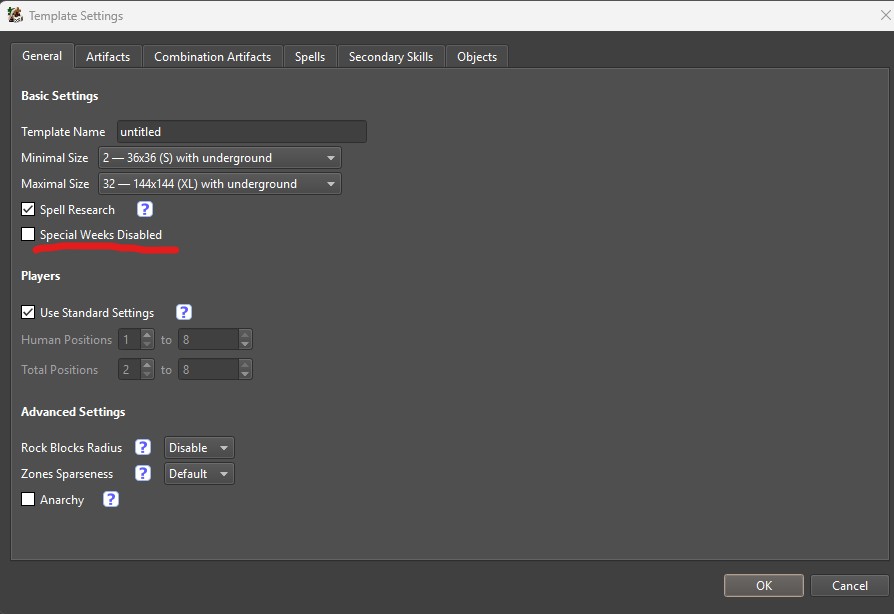The image size is (894, 614).
Task: Click the Template Settings app icon
Action: click(x=15, y=15)
